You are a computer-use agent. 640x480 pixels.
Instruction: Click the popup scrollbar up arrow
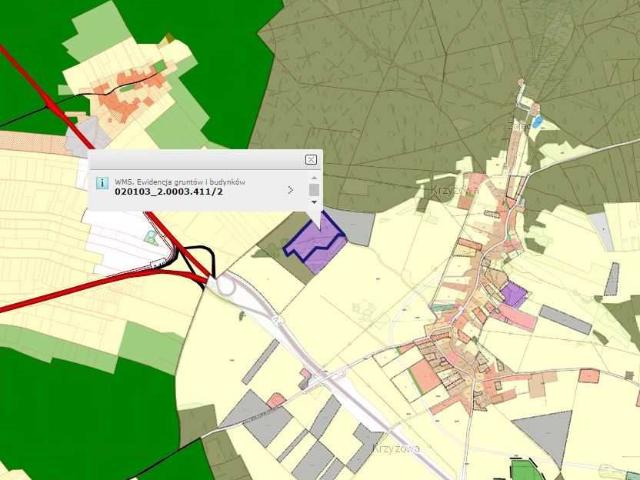(314, 177)
